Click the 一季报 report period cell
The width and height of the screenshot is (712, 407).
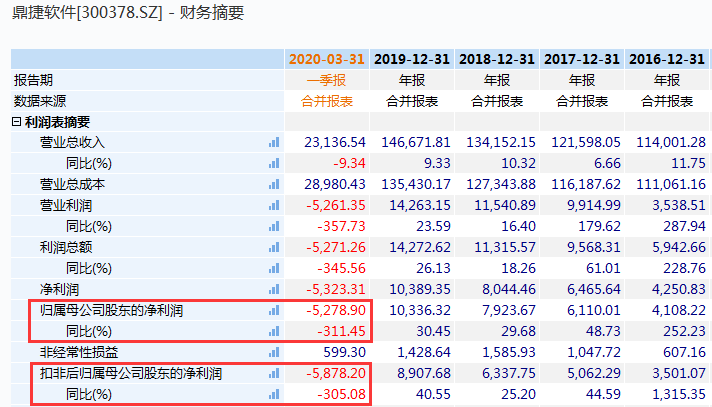point(328,80)
